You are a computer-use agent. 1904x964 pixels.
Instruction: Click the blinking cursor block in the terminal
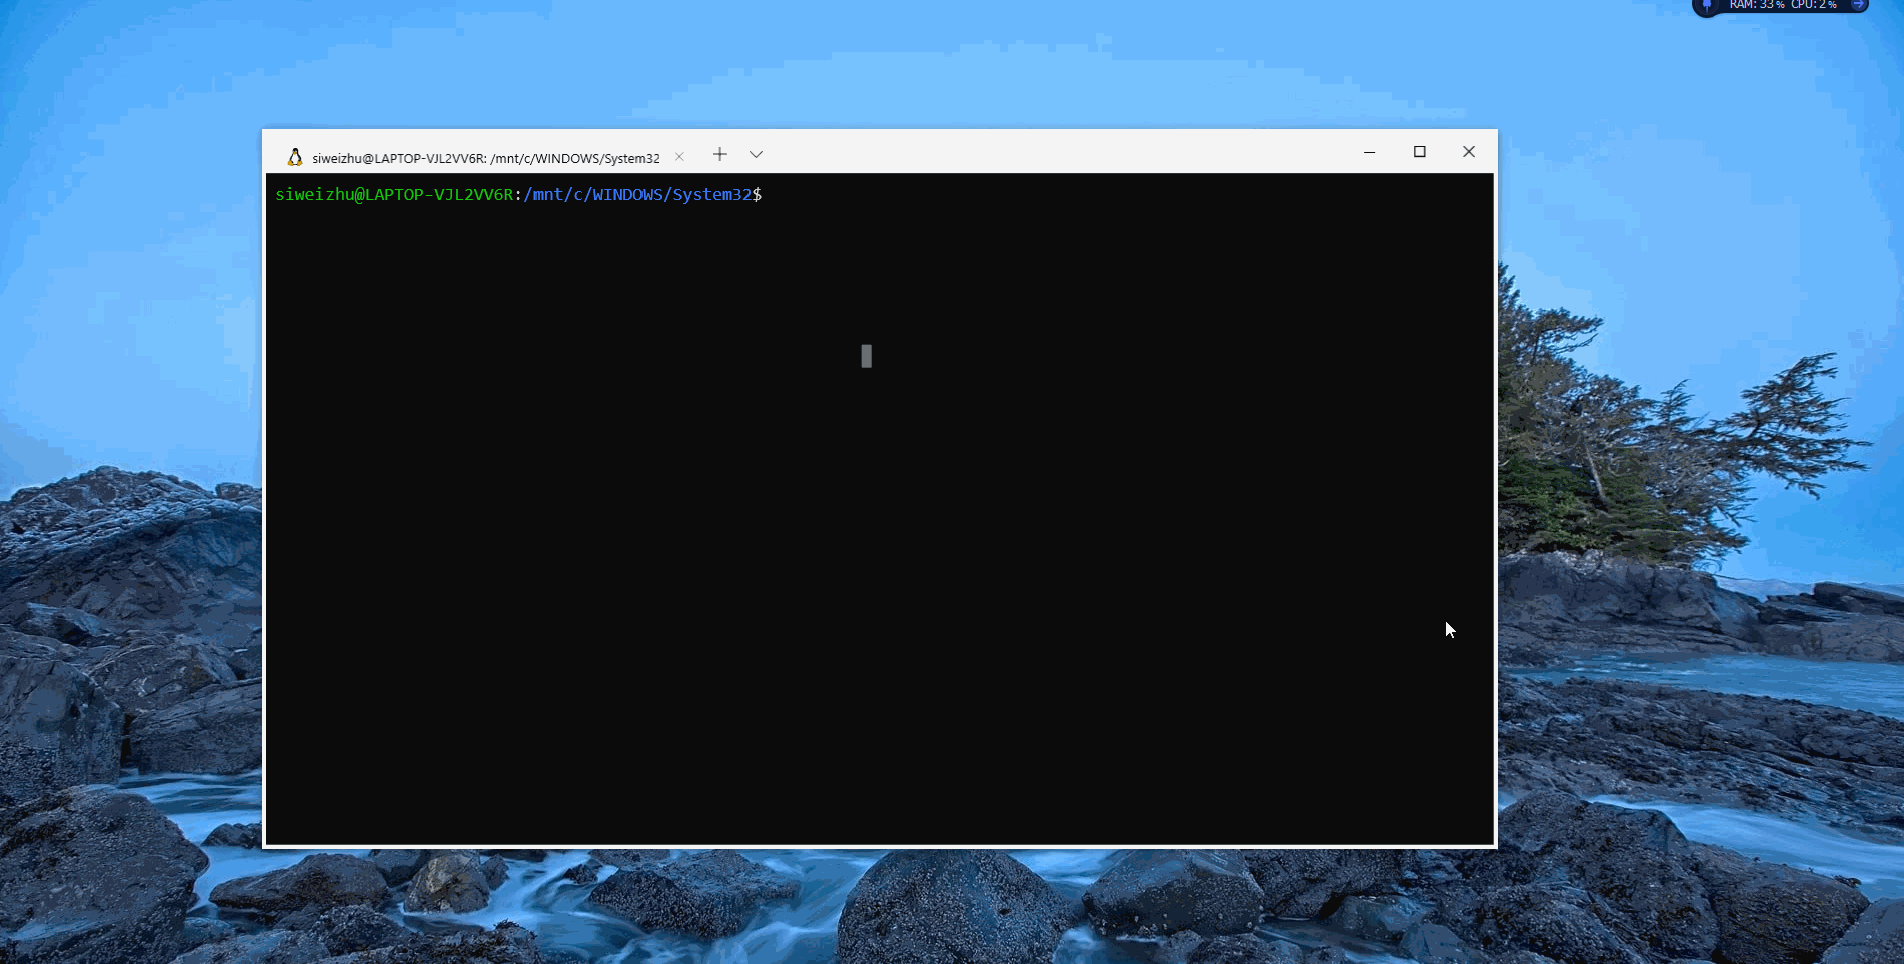(x=866, y=356)
